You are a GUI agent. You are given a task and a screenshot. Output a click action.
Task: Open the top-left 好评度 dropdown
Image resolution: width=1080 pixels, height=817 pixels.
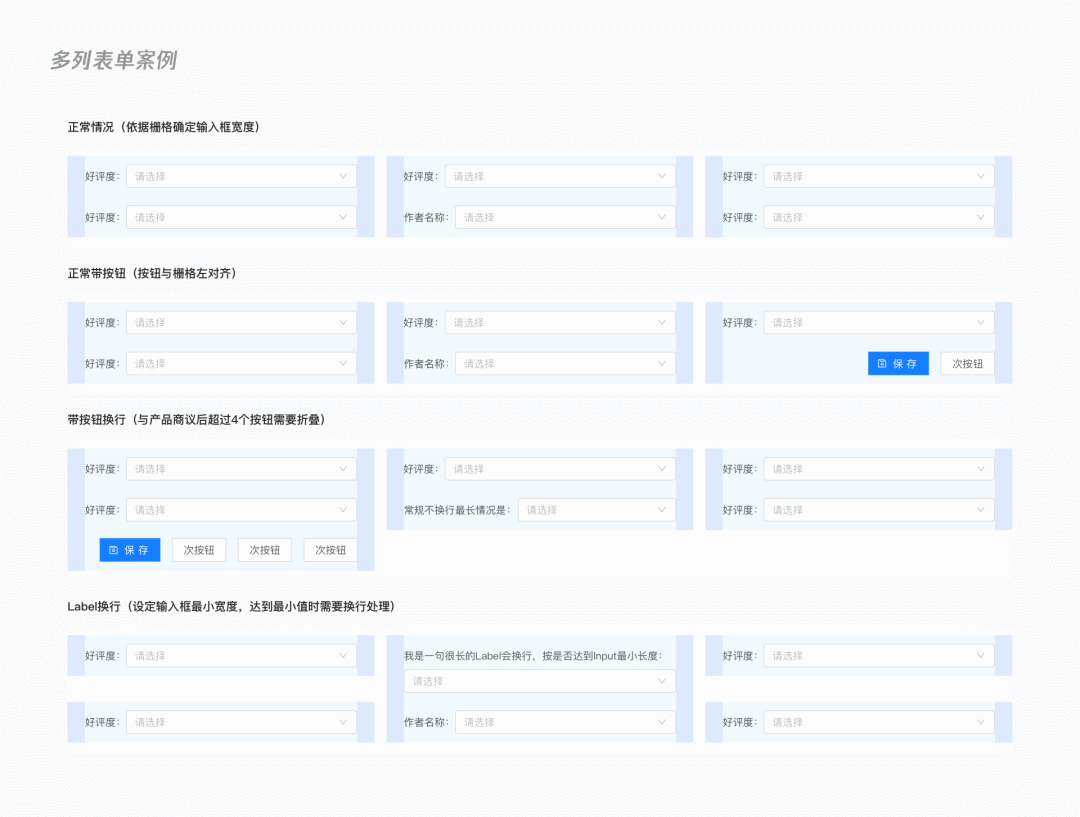(240, 176)
